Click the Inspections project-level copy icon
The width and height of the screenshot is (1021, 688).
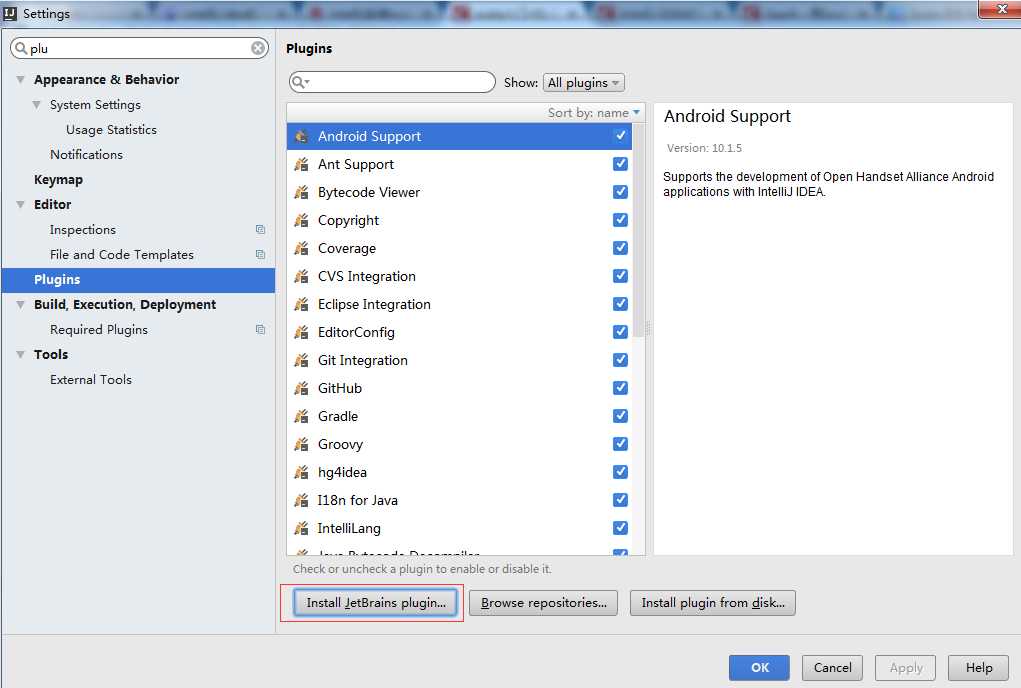coord(260,229)
